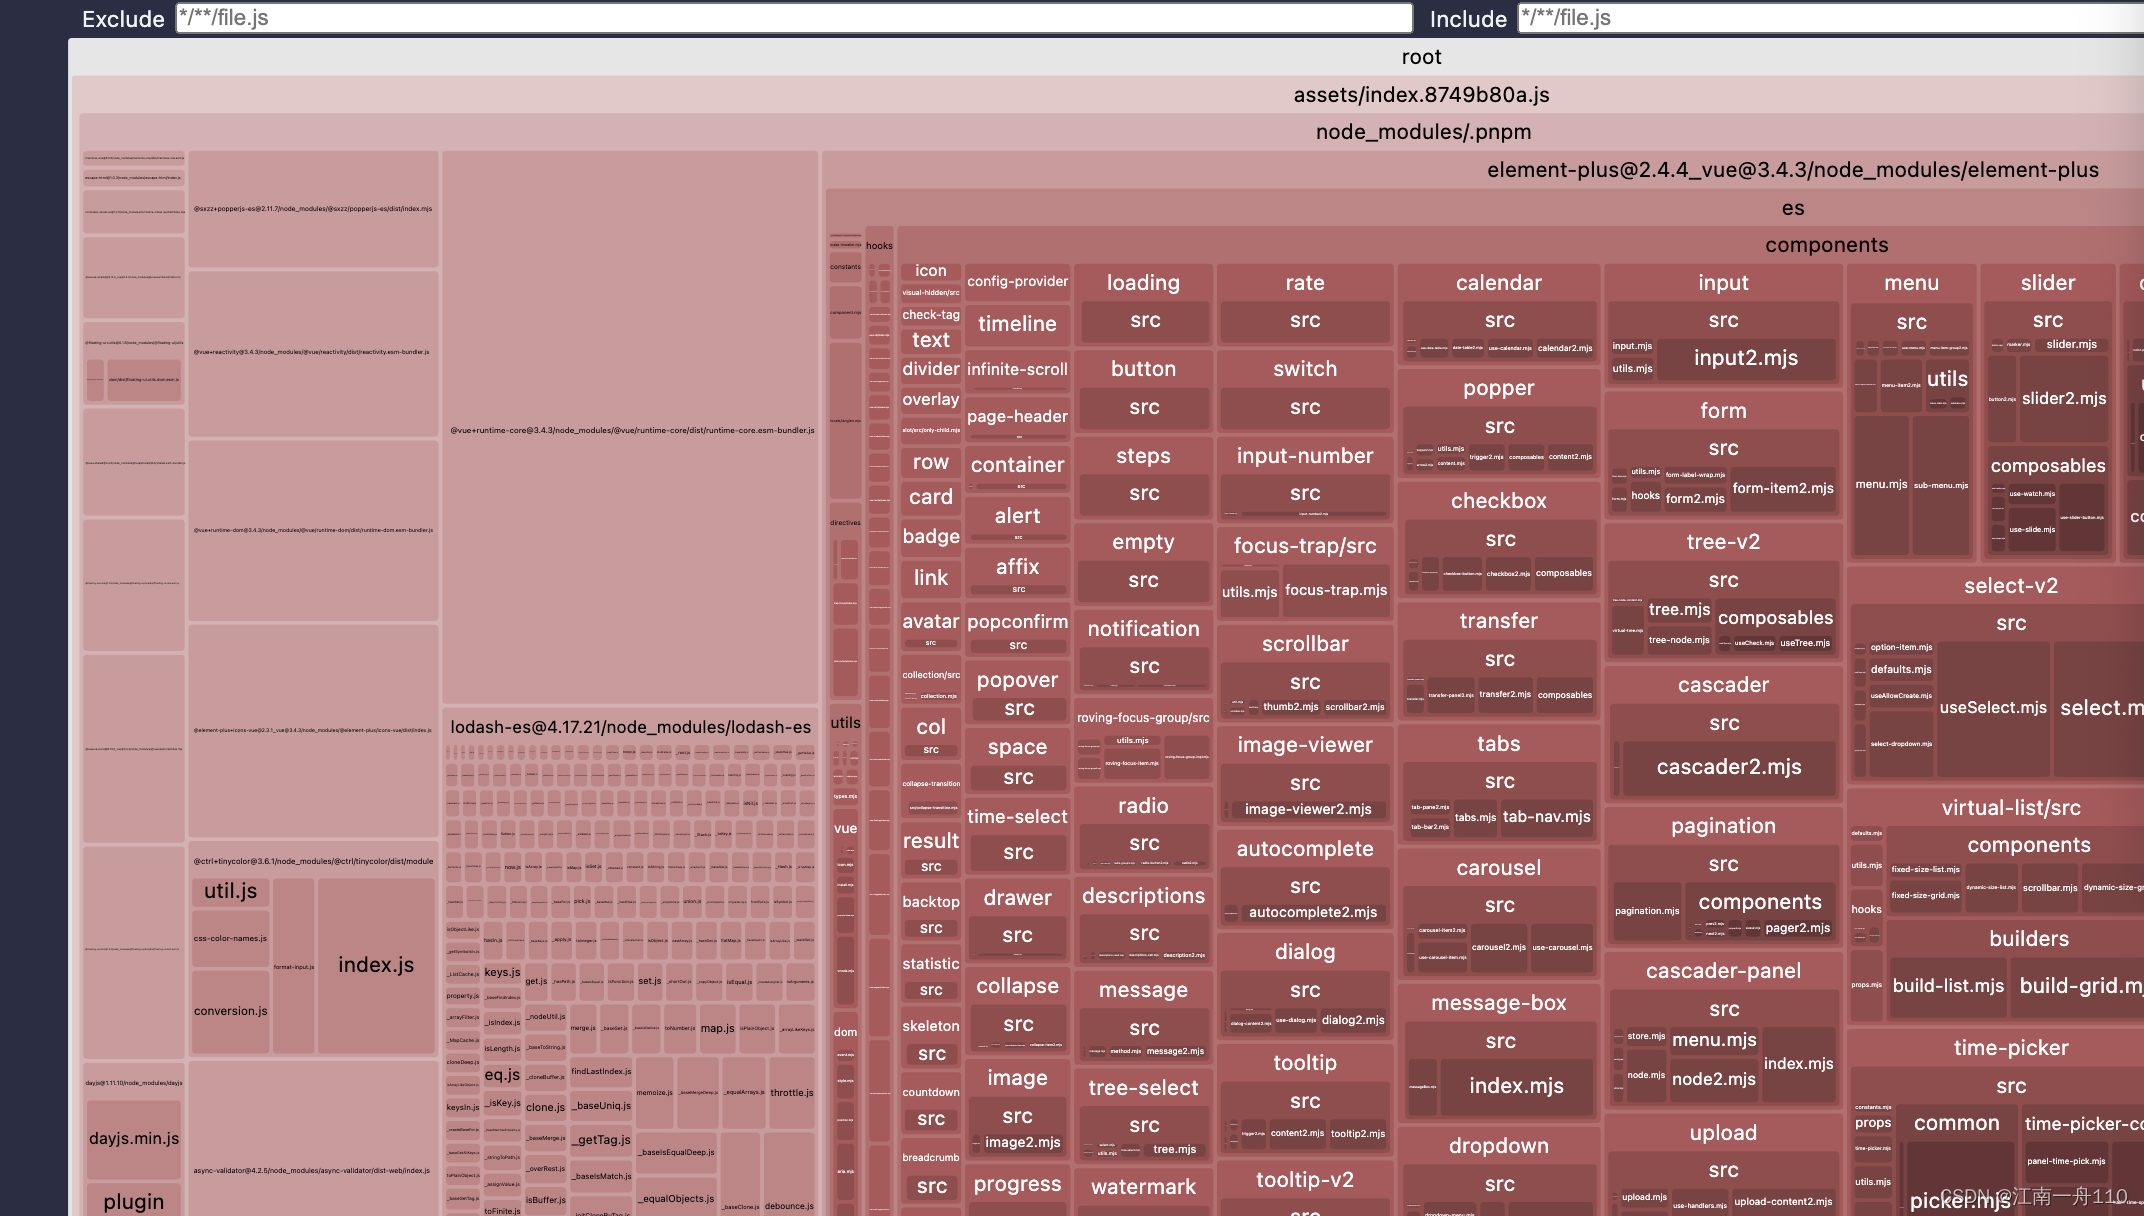The image size is (2144, 1216).
Task: Select the 'tab-nav.mjs' file block
Action: (1546, 817)
